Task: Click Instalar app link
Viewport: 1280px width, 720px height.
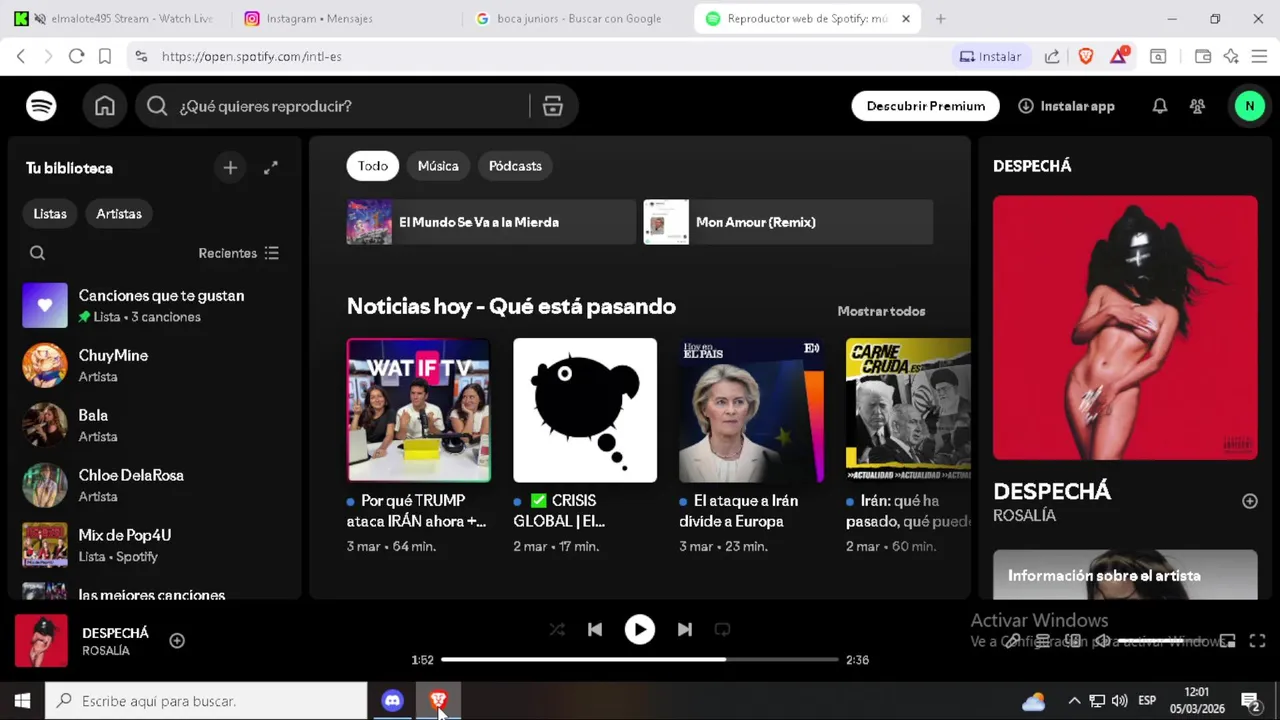Action: click(1066, 106)
